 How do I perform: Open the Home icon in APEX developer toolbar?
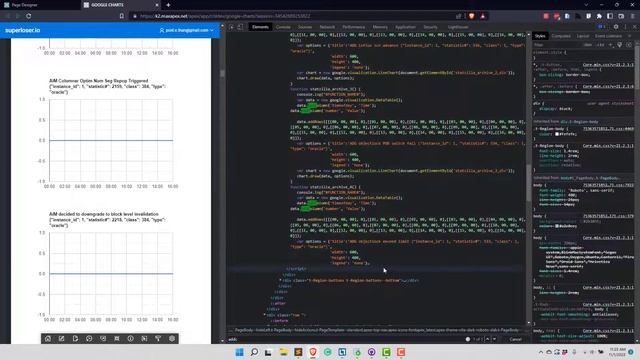(48, 338)
